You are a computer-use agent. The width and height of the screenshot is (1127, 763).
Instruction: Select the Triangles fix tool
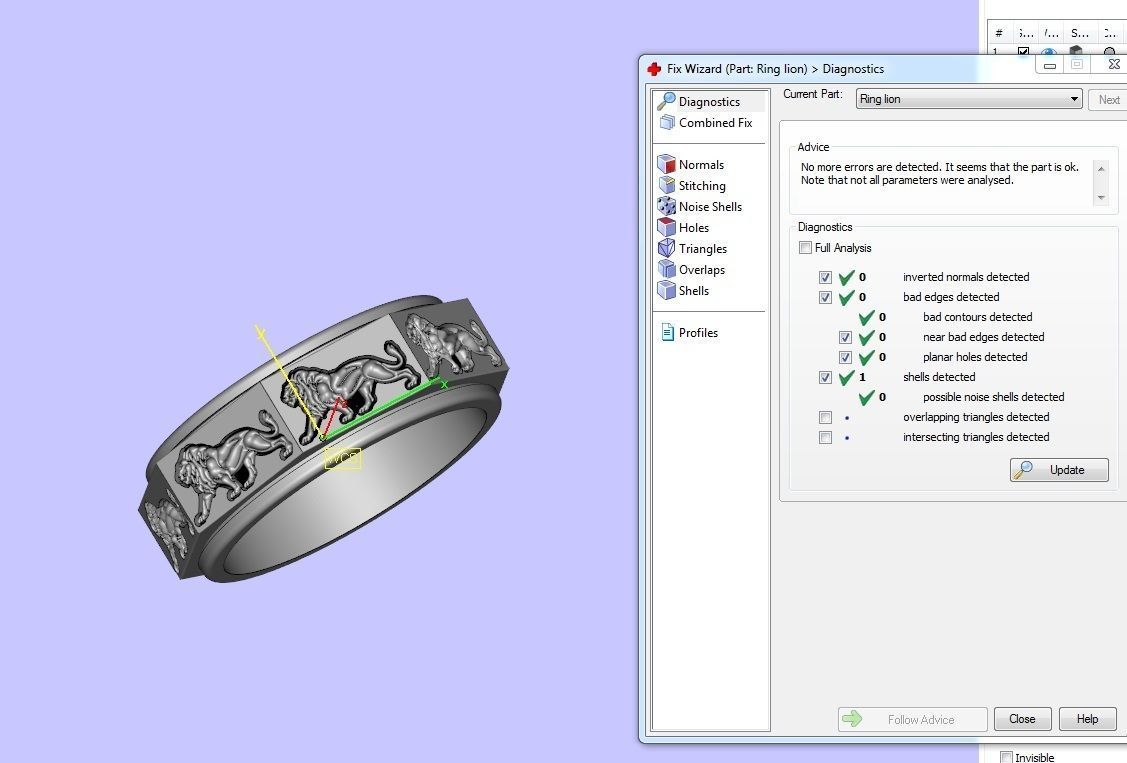[x=693, y=249]
